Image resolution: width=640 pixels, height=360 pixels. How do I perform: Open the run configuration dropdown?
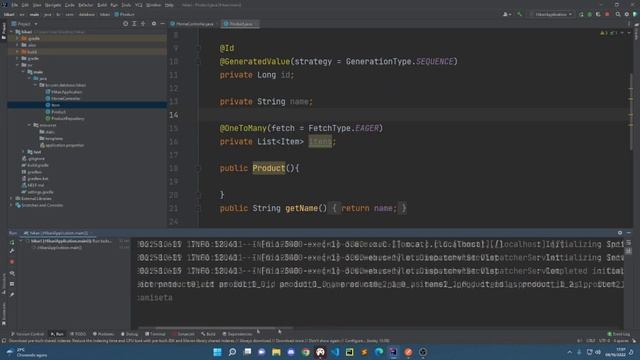coord(551,14)
